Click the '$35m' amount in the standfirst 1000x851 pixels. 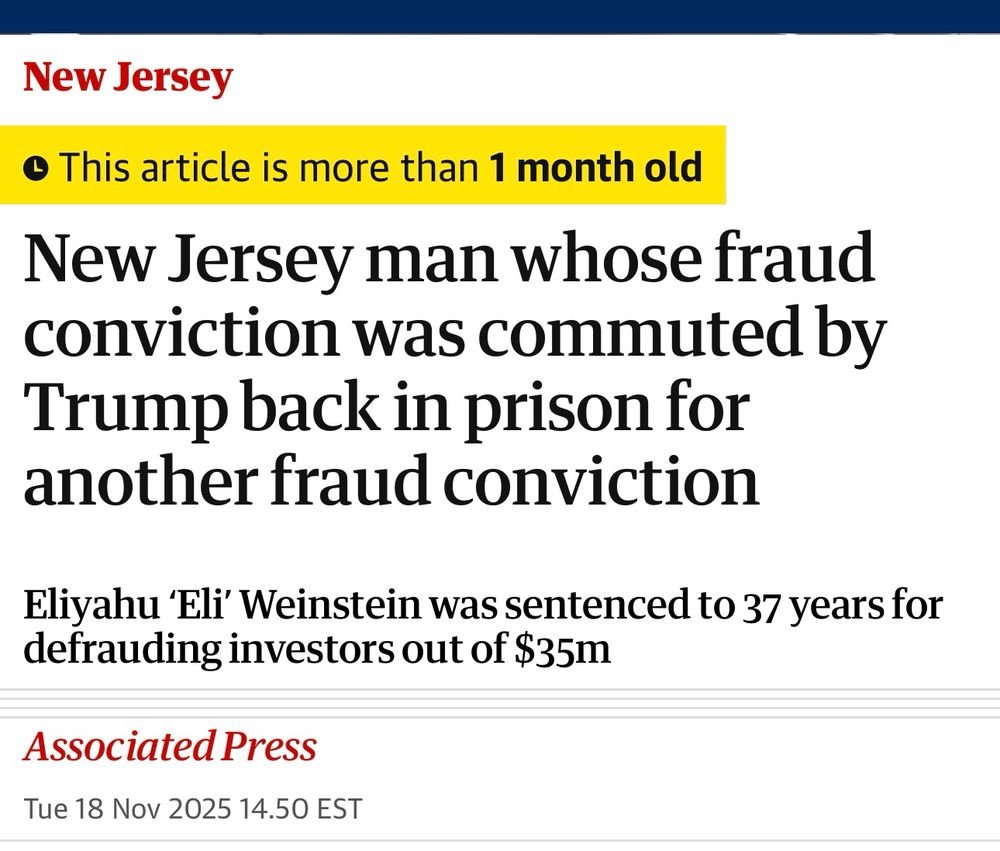point(565,650)
